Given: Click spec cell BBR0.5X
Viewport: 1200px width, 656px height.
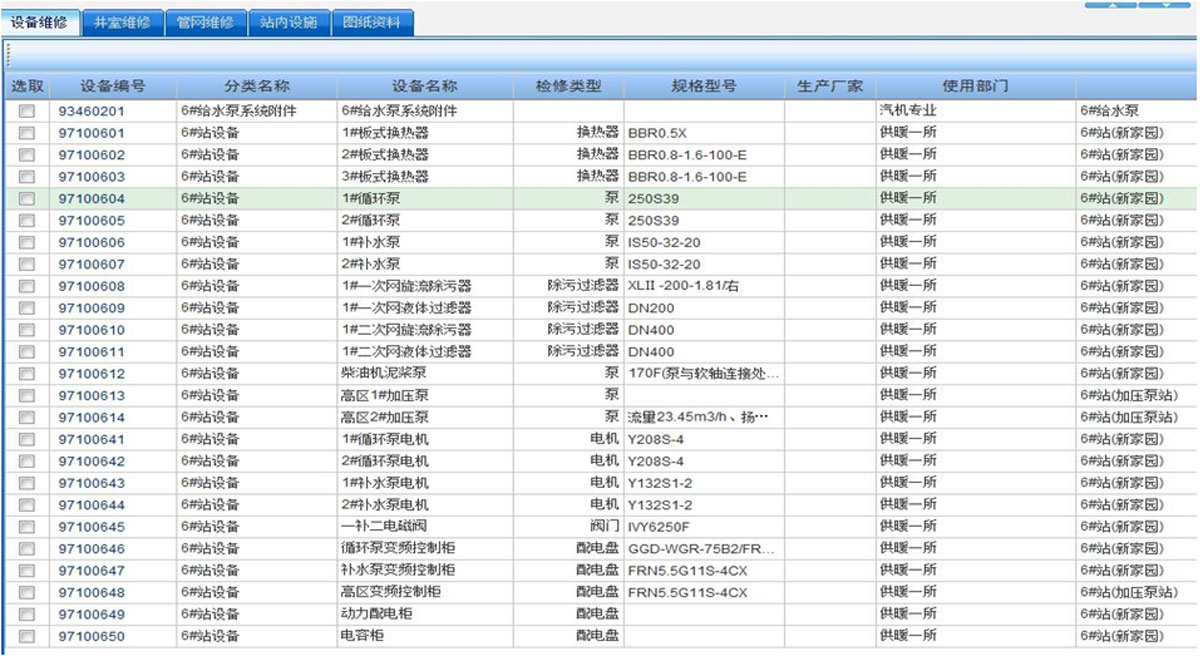Looking at the screenshot, I should (658, 133).
